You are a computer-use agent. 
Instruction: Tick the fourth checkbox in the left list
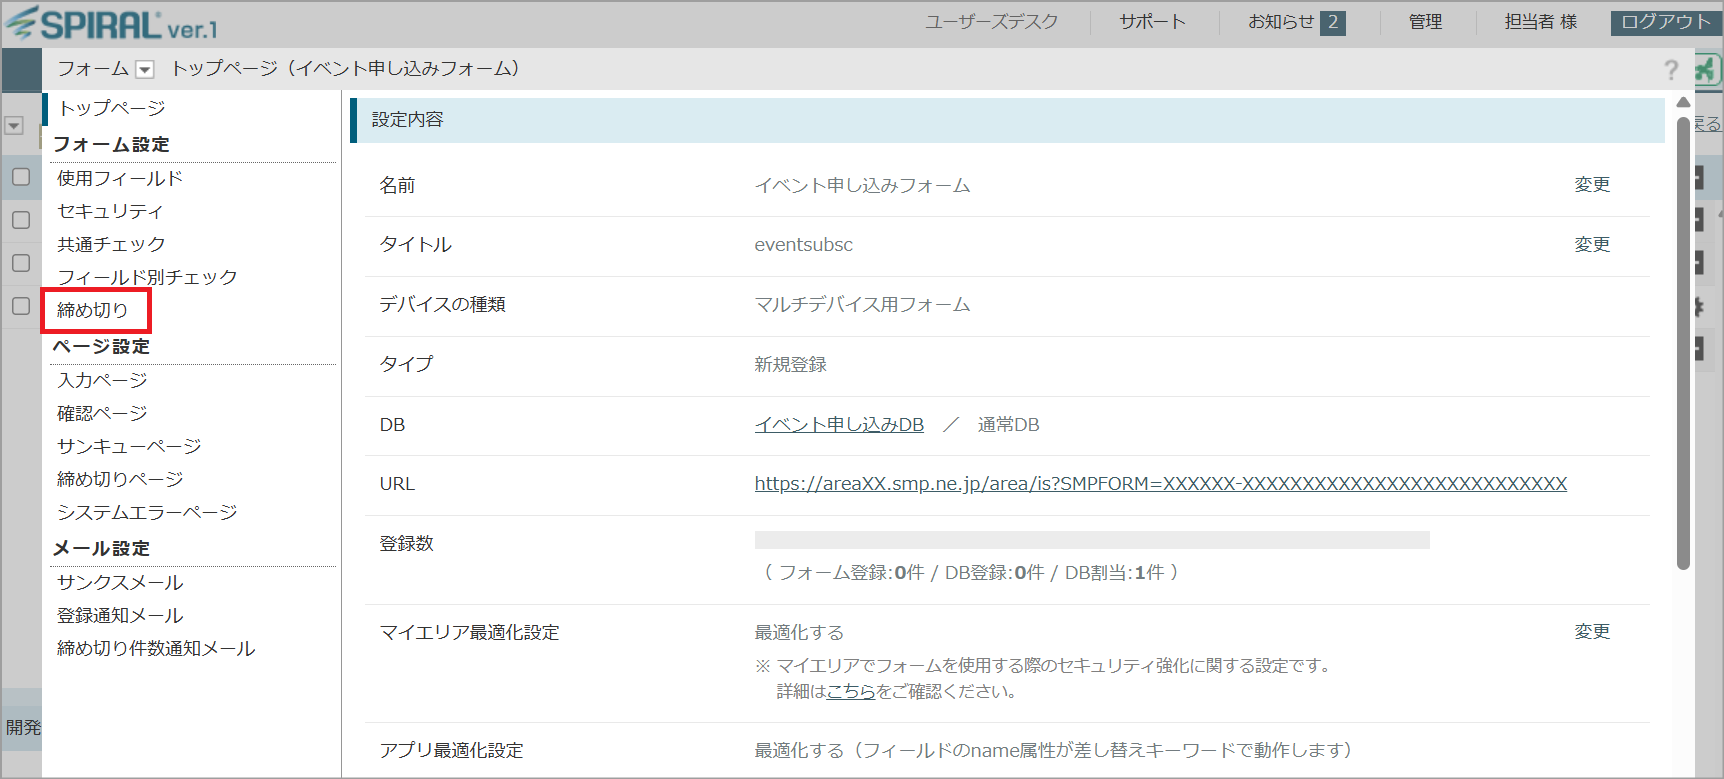(21, 306)
